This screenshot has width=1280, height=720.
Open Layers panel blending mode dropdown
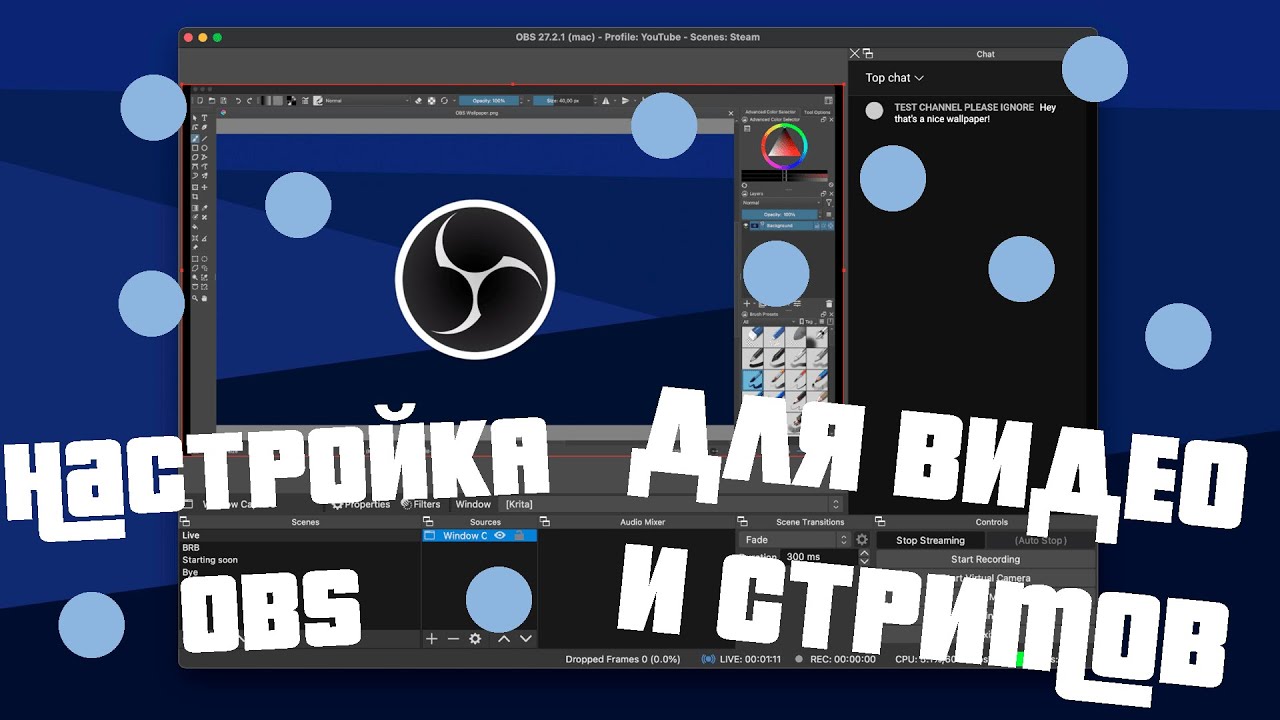click(781, 203)
